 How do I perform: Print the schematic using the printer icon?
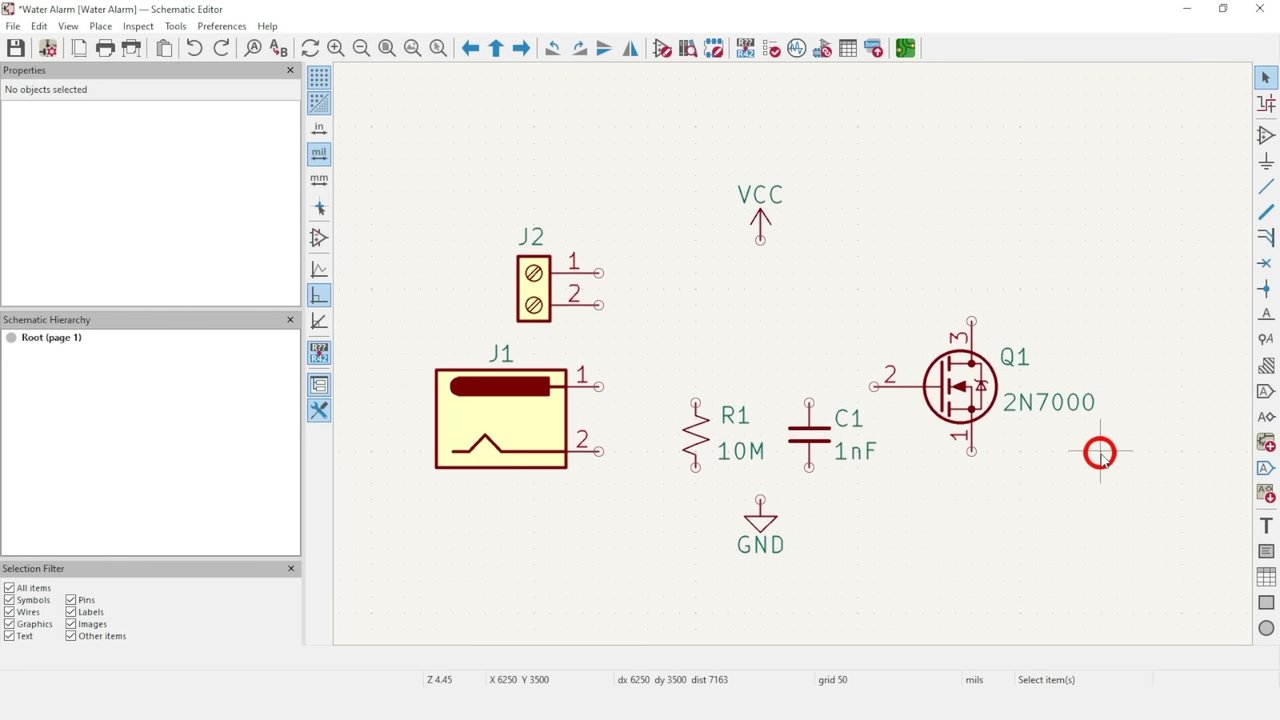pyautogui.click(x=105, y=48)
